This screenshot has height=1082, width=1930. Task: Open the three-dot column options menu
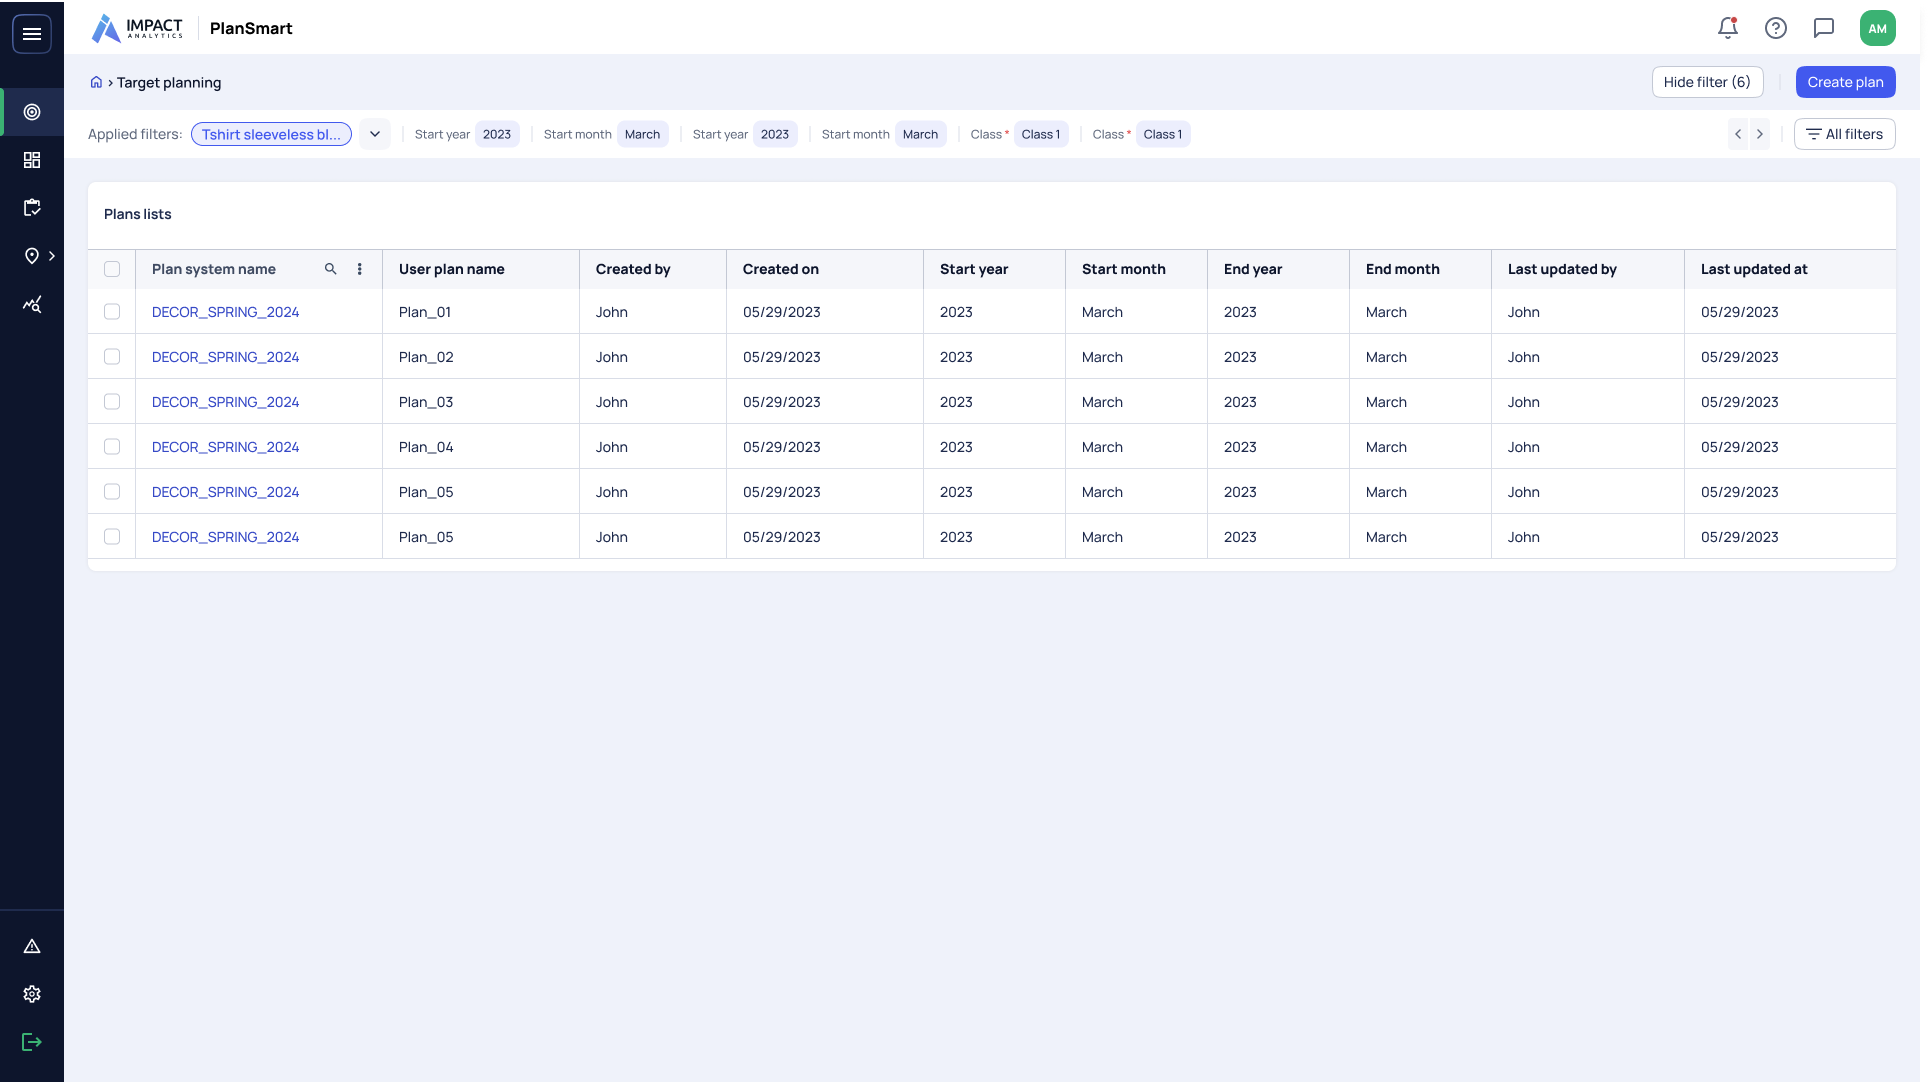pos(360,269)
